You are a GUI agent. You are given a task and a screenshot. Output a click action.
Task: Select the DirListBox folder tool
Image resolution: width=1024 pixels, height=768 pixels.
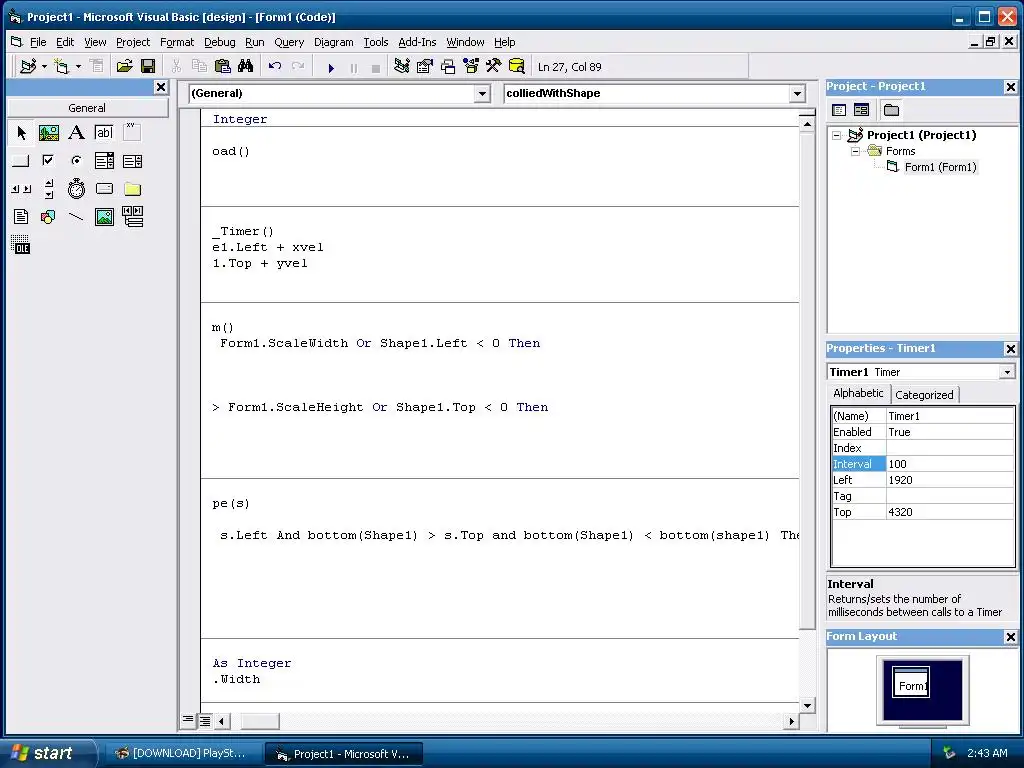click(133, 189)
